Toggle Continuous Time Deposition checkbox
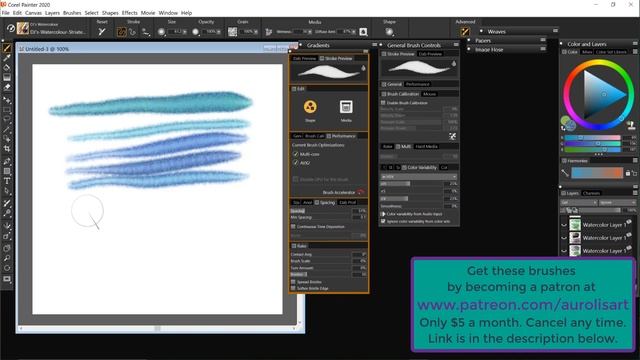Screen dimensions: 640x360 tap(293, 226)
